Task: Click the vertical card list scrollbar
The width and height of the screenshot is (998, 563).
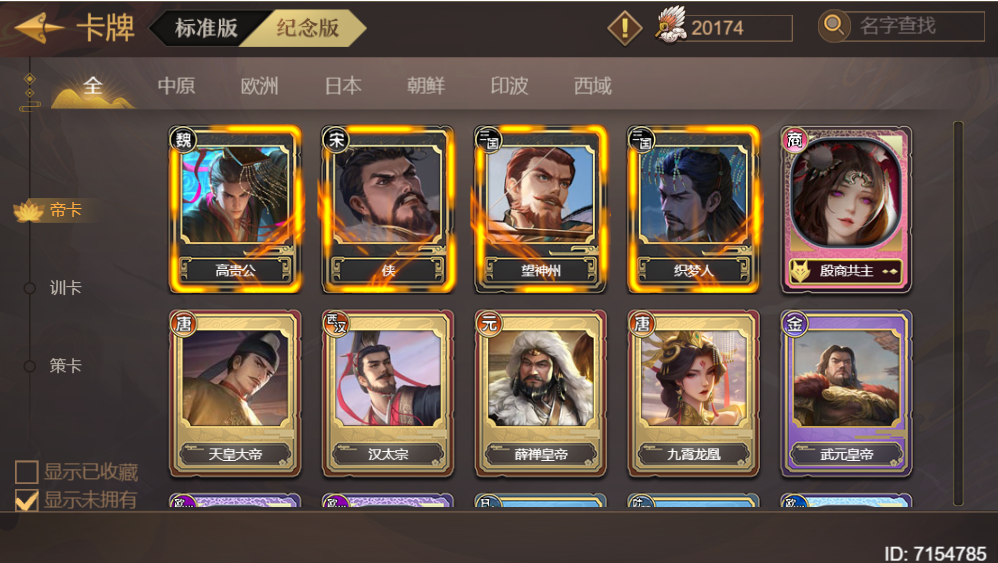Action: click(x=958, y=313)
